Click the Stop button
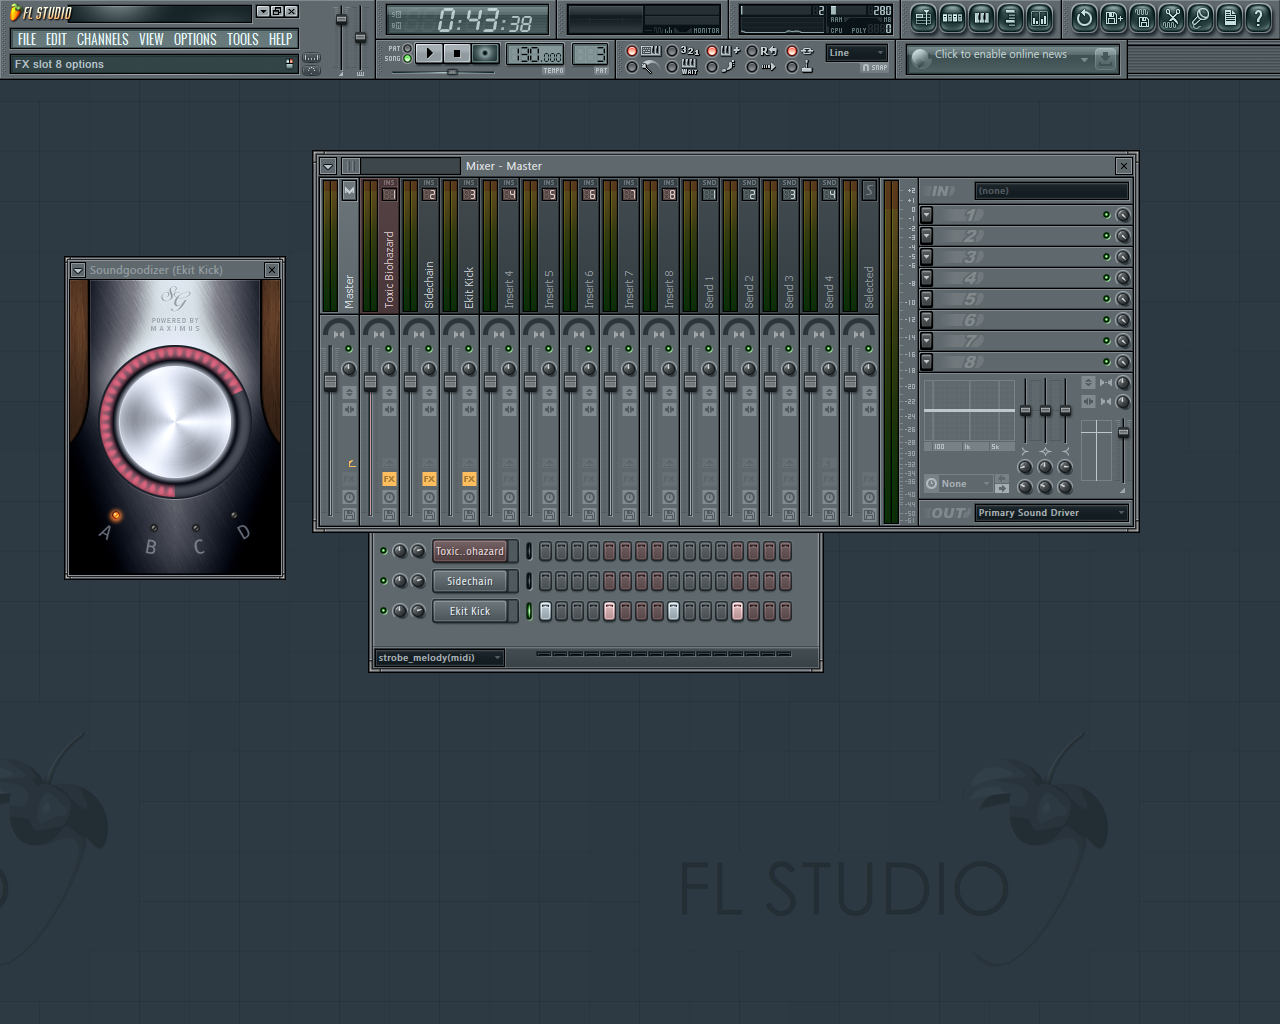 point(457,53)
